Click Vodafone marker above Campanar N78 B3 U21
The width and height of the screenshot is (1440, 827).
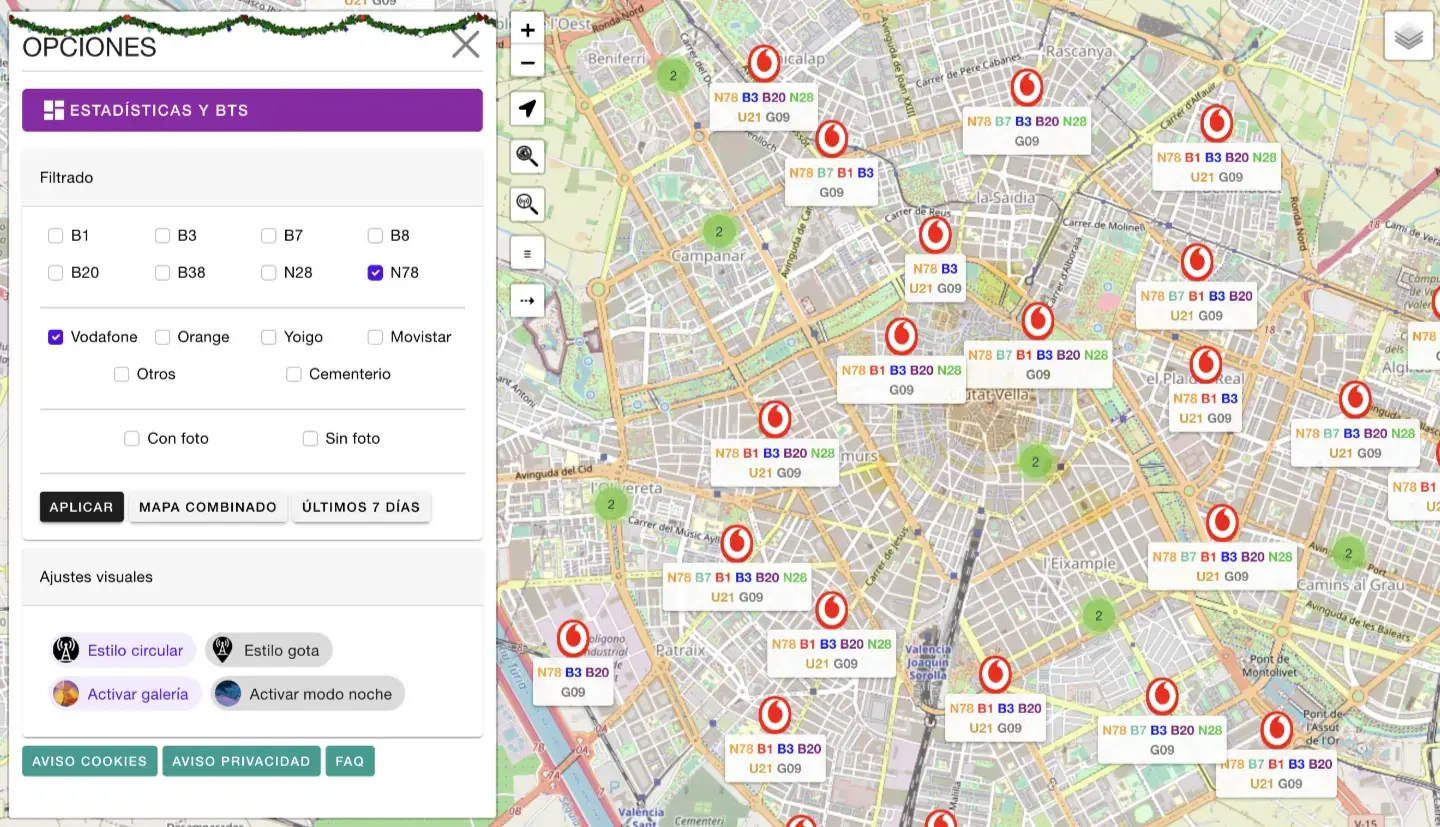pos(935,235)
